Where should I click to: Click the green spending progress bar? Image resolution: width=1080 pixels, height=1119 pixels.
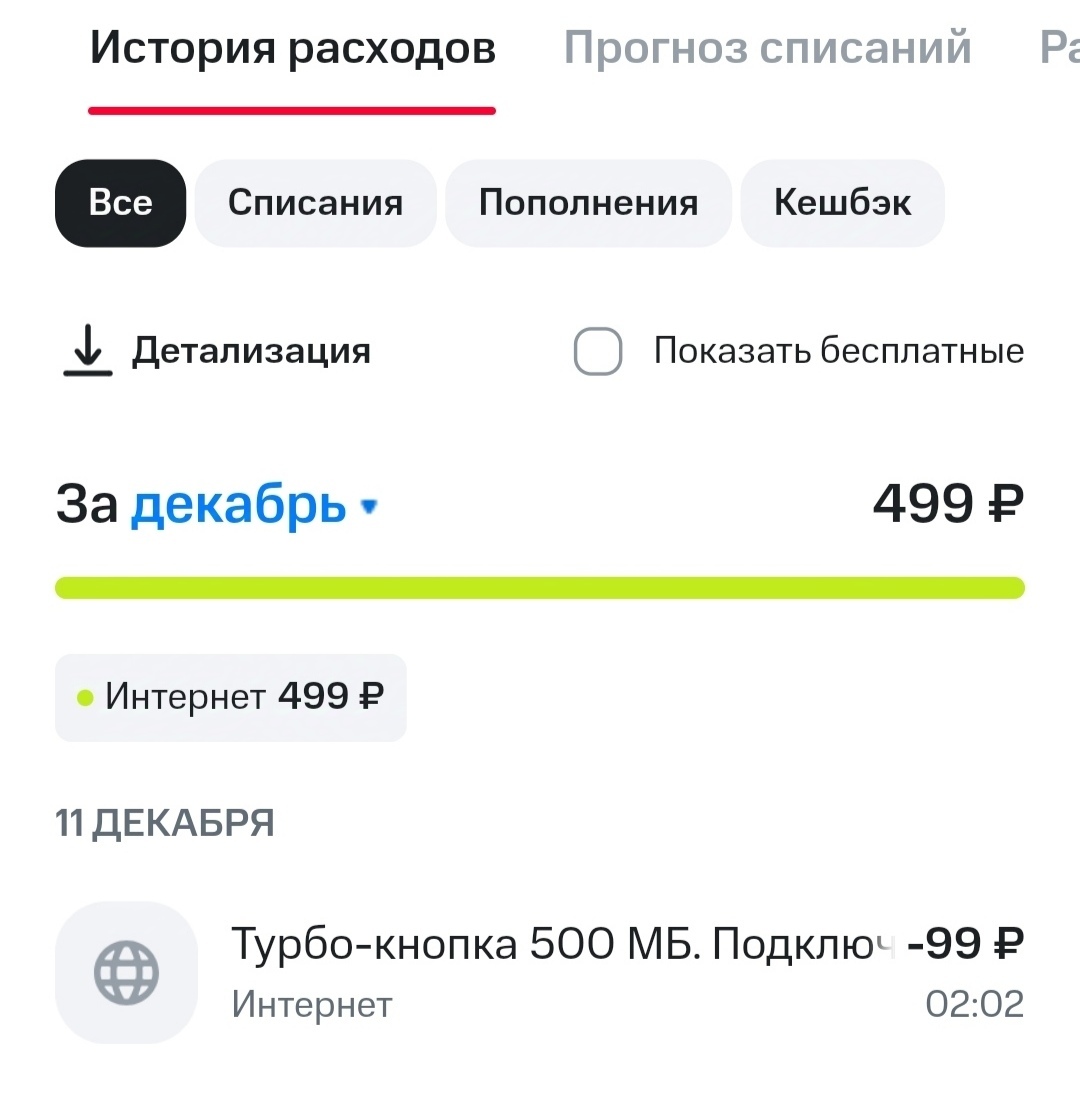(540, 587)
